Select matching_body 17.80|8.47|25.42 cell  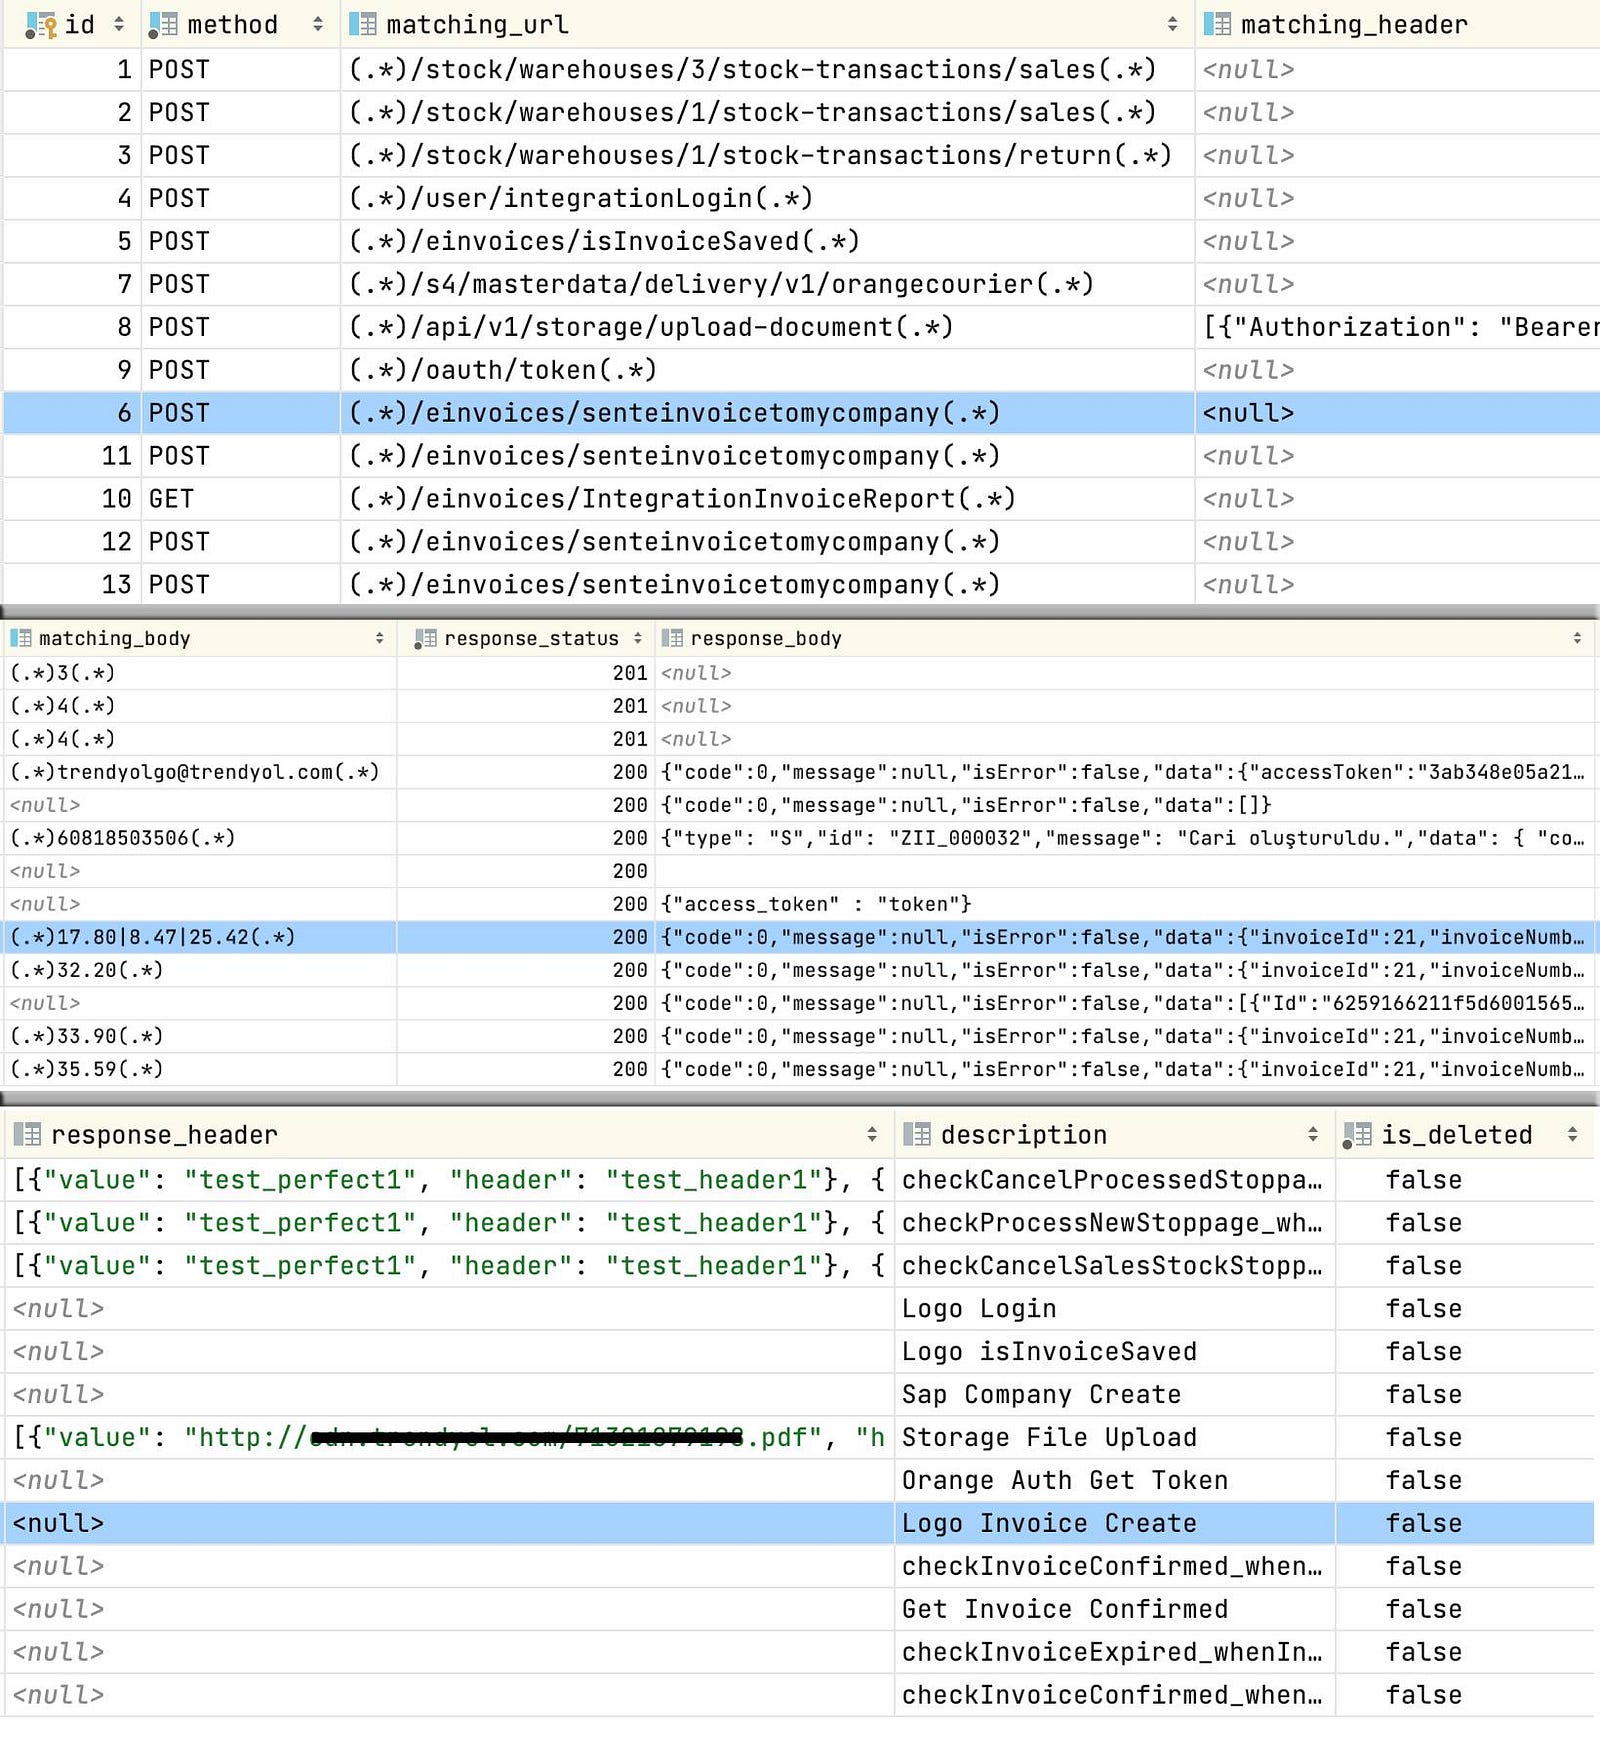(200, 937)
